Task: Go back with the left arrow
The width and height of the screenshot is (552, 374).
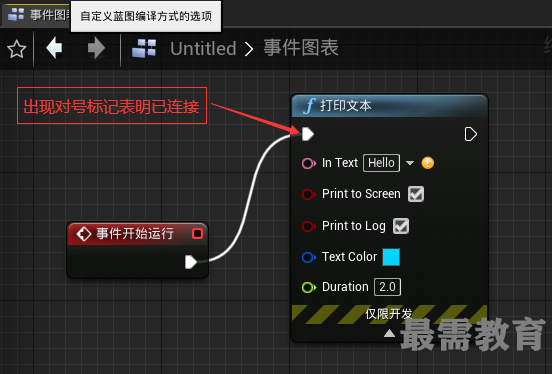Action: click(x=55, y=48)
